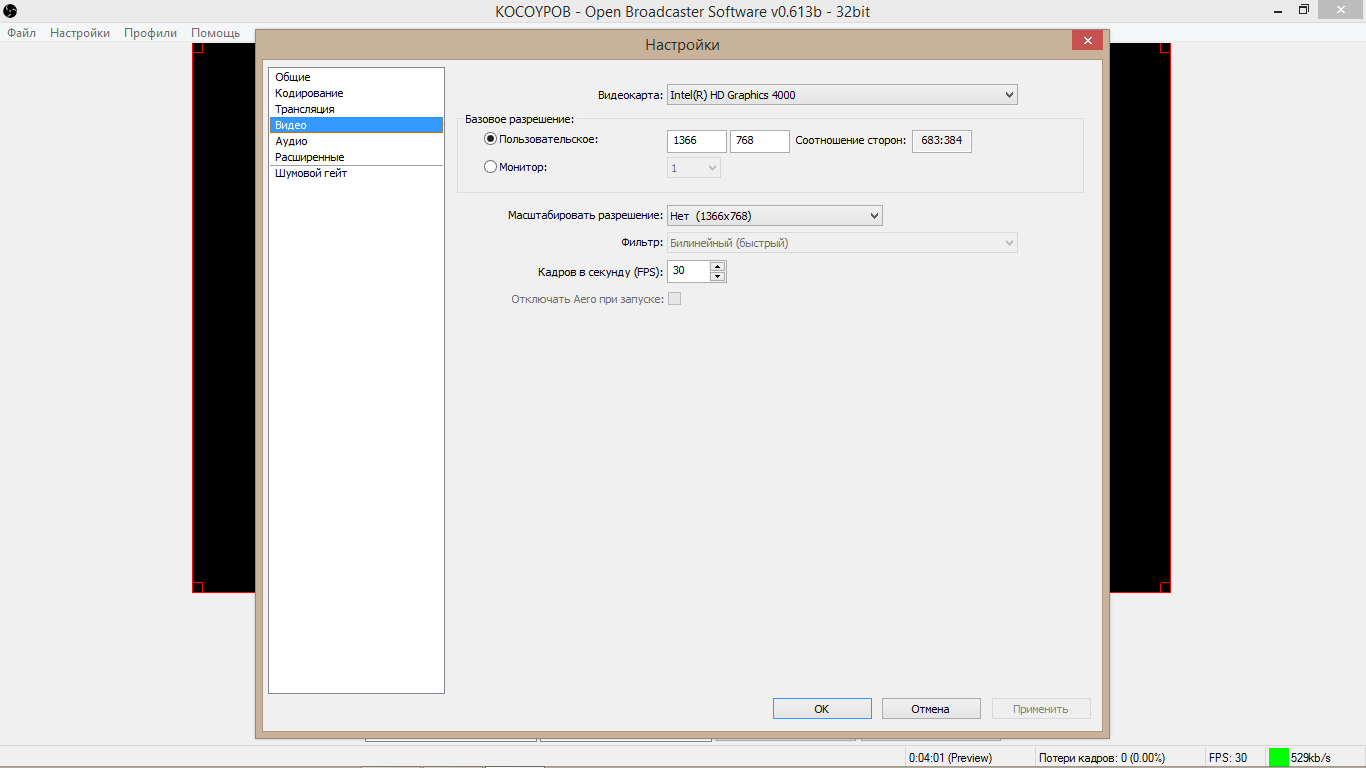Select the Трансляция settings category
1366x768 pixels.
356,109
